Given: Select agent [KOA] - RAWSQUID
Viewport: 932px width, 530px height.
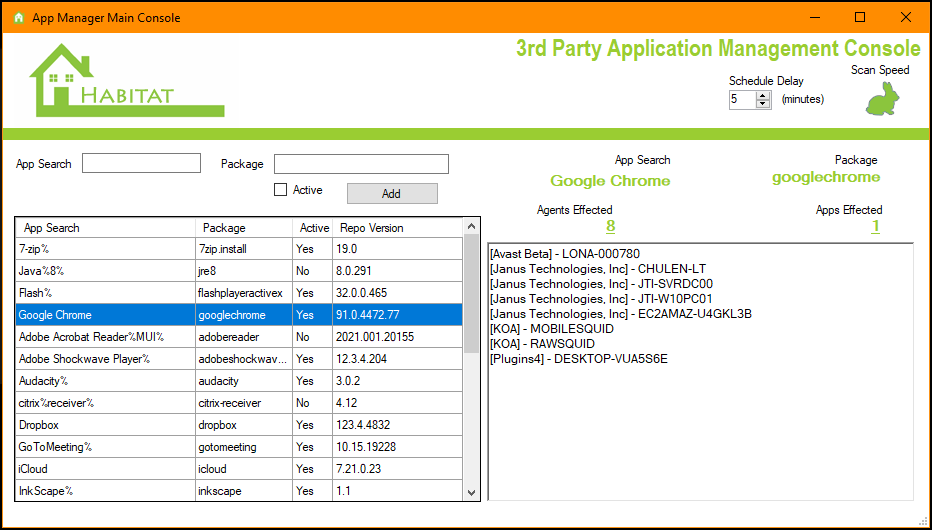Looking at the screenshot, I should click(542, 343).
